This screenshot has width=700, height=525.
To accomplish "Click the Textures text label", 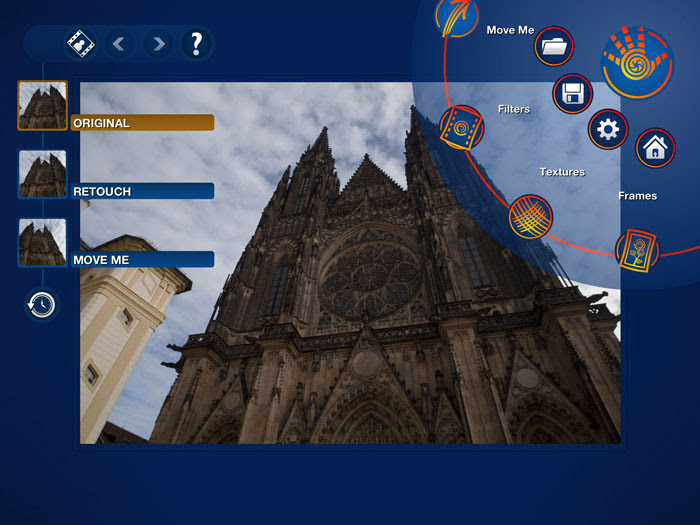I will (562, 172).
